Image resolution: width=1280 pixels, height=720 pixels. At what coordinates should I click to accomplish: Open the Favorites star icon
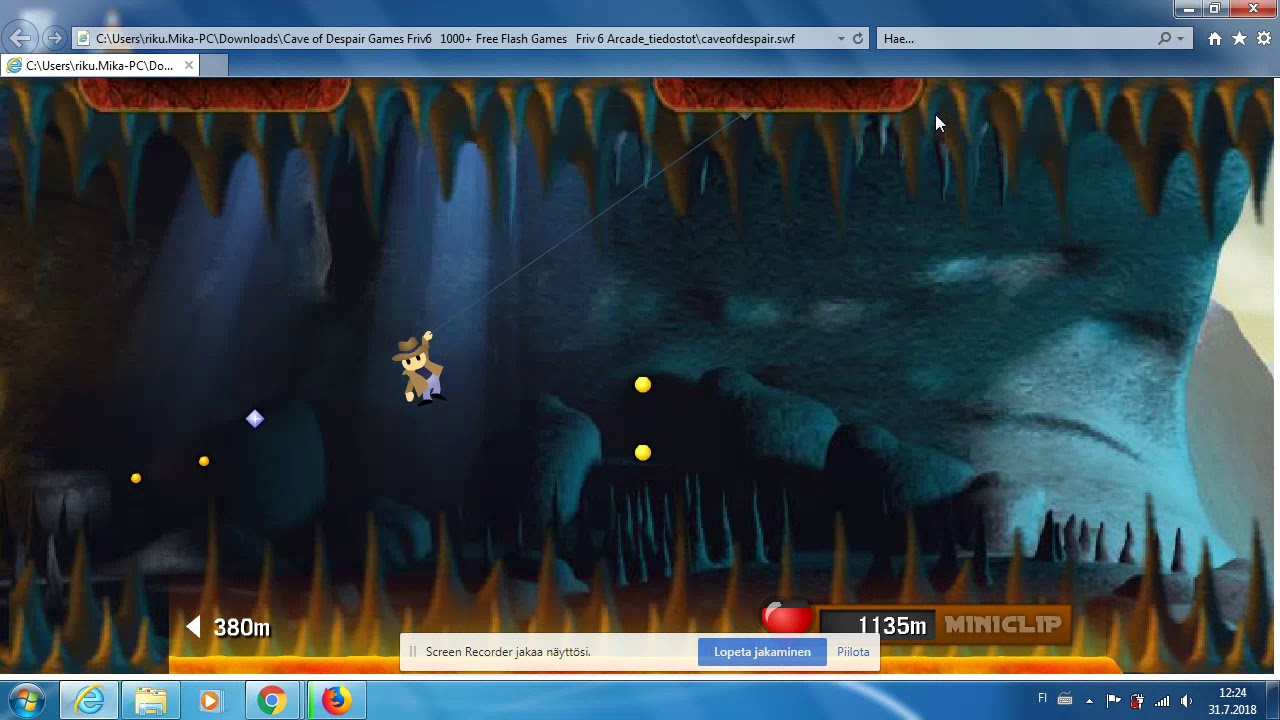[1239, 39]
